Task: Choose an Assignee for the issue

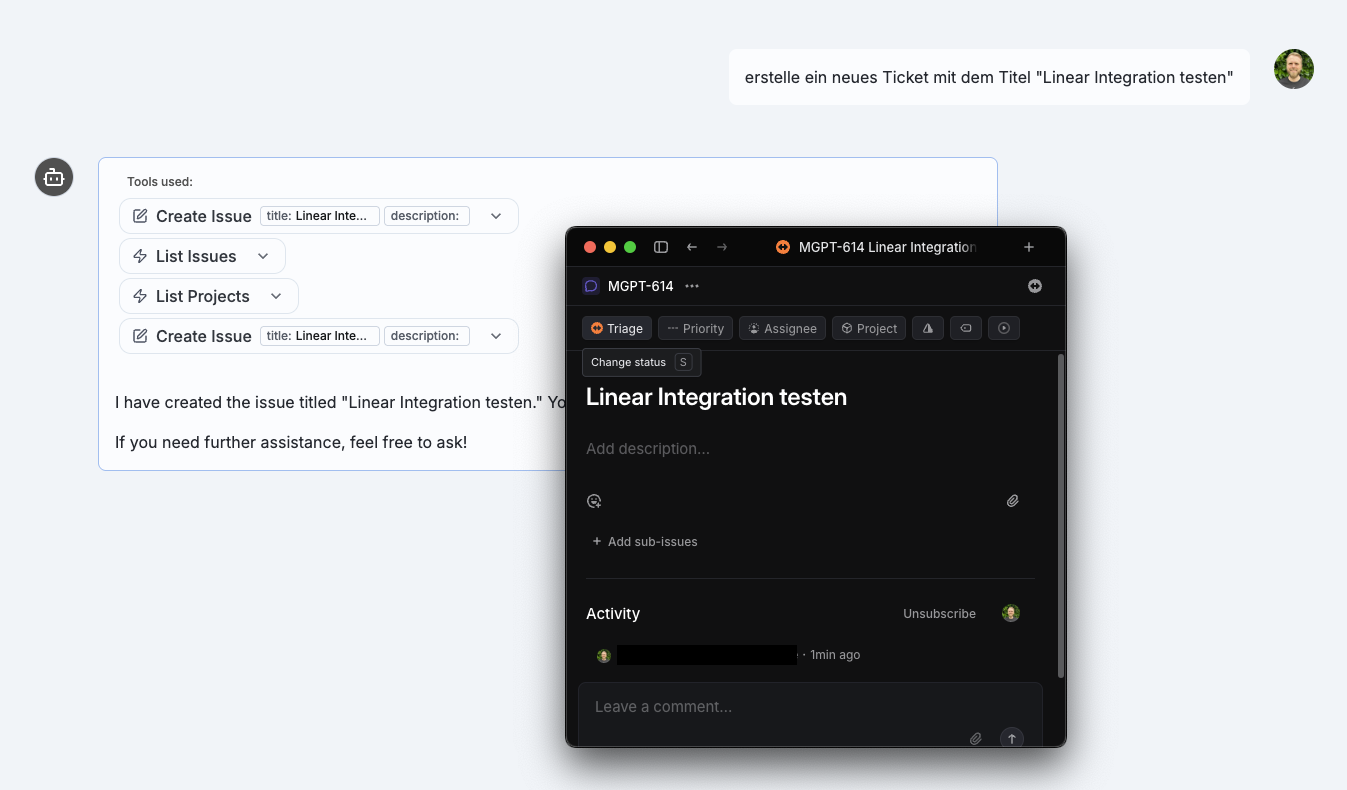Action: pos(782,328)
